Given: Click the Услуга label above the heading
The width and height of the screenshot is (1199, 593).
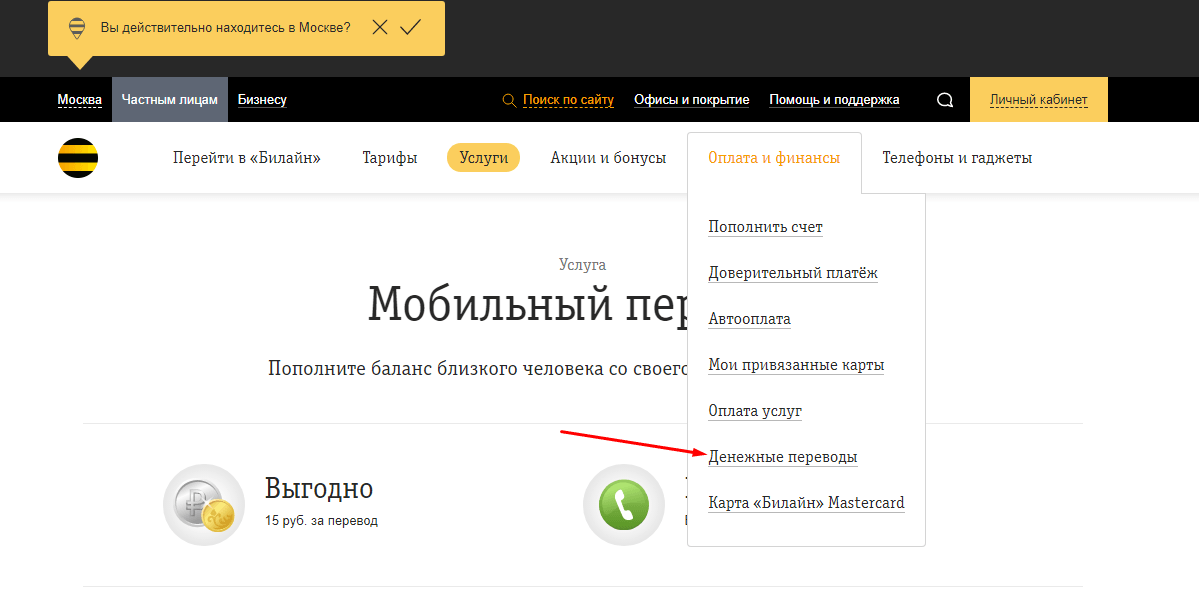Looking at the screenshot, I should click(583, 265).
